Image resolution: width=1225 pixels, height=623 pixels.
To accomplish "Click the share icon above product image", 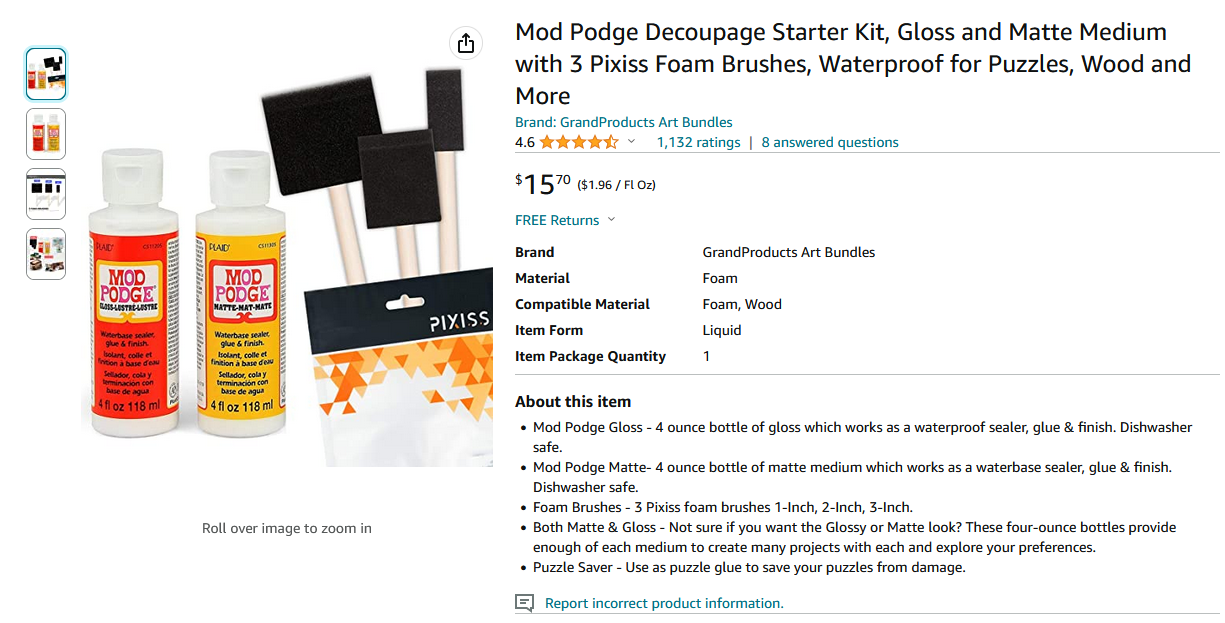I will (x=465, y=43).
